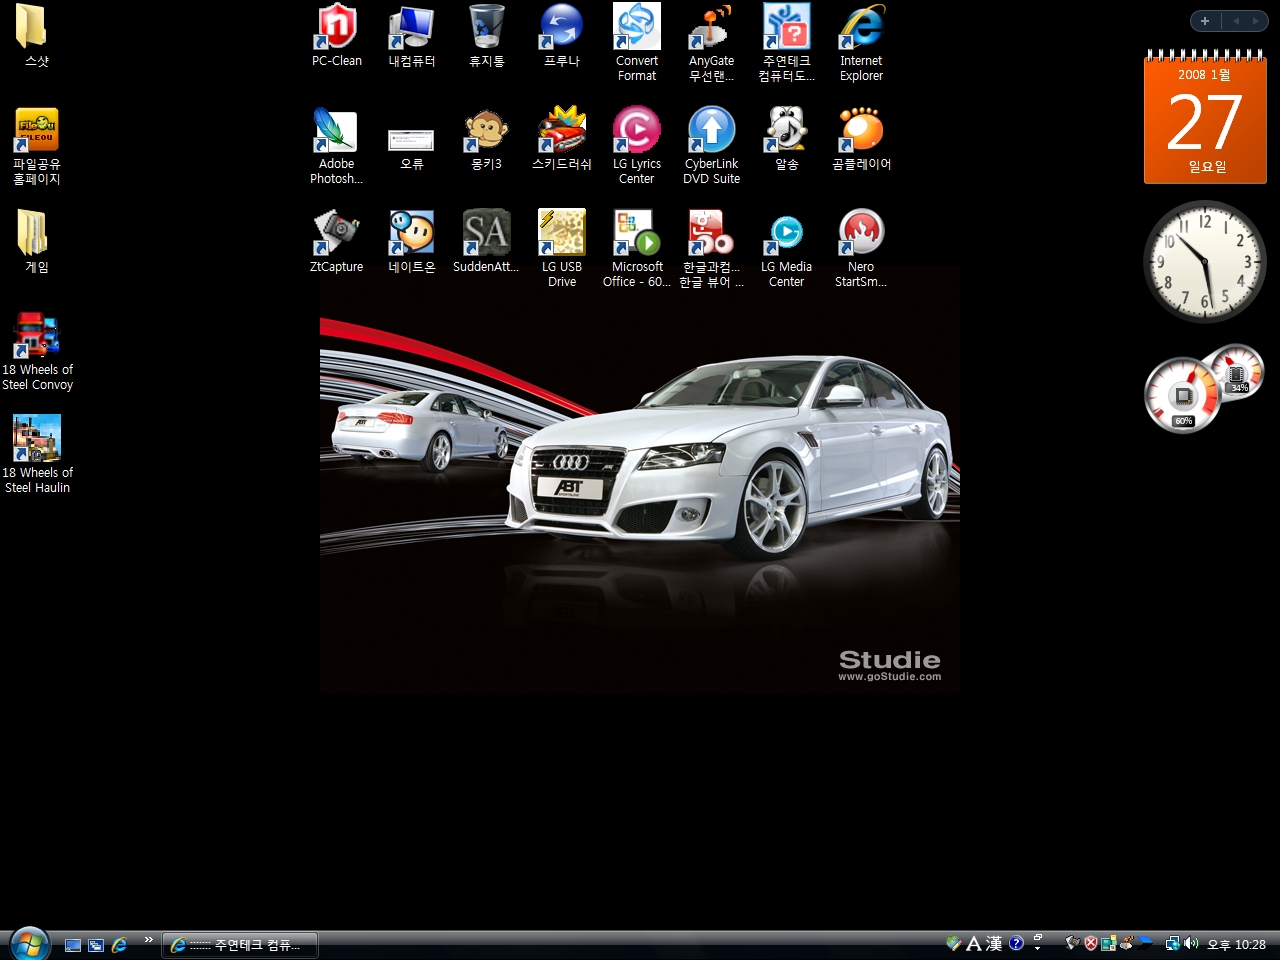Toggle the 漢 Hanja conversion button

[994, 943]
